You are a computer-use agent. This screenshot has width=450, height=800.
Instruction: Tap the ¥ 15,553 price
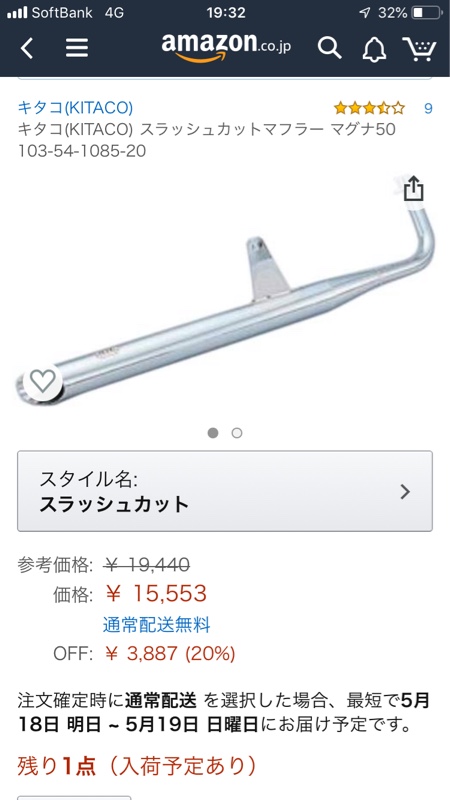click(x=156, y=593)
